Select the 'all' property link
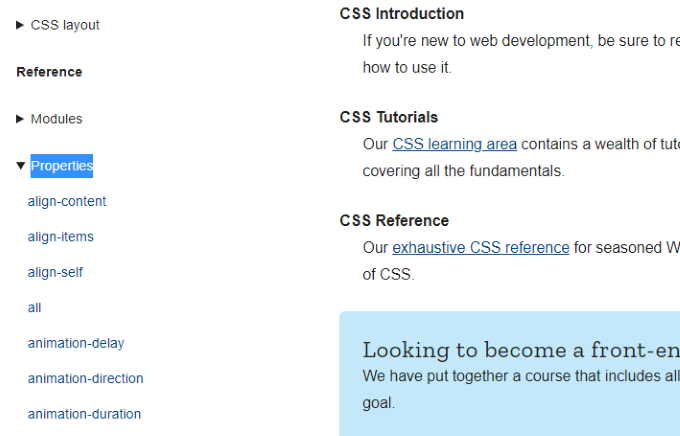The width and height of the screenshot is (680, 436). pyautogui.click(x=35, y=308)
